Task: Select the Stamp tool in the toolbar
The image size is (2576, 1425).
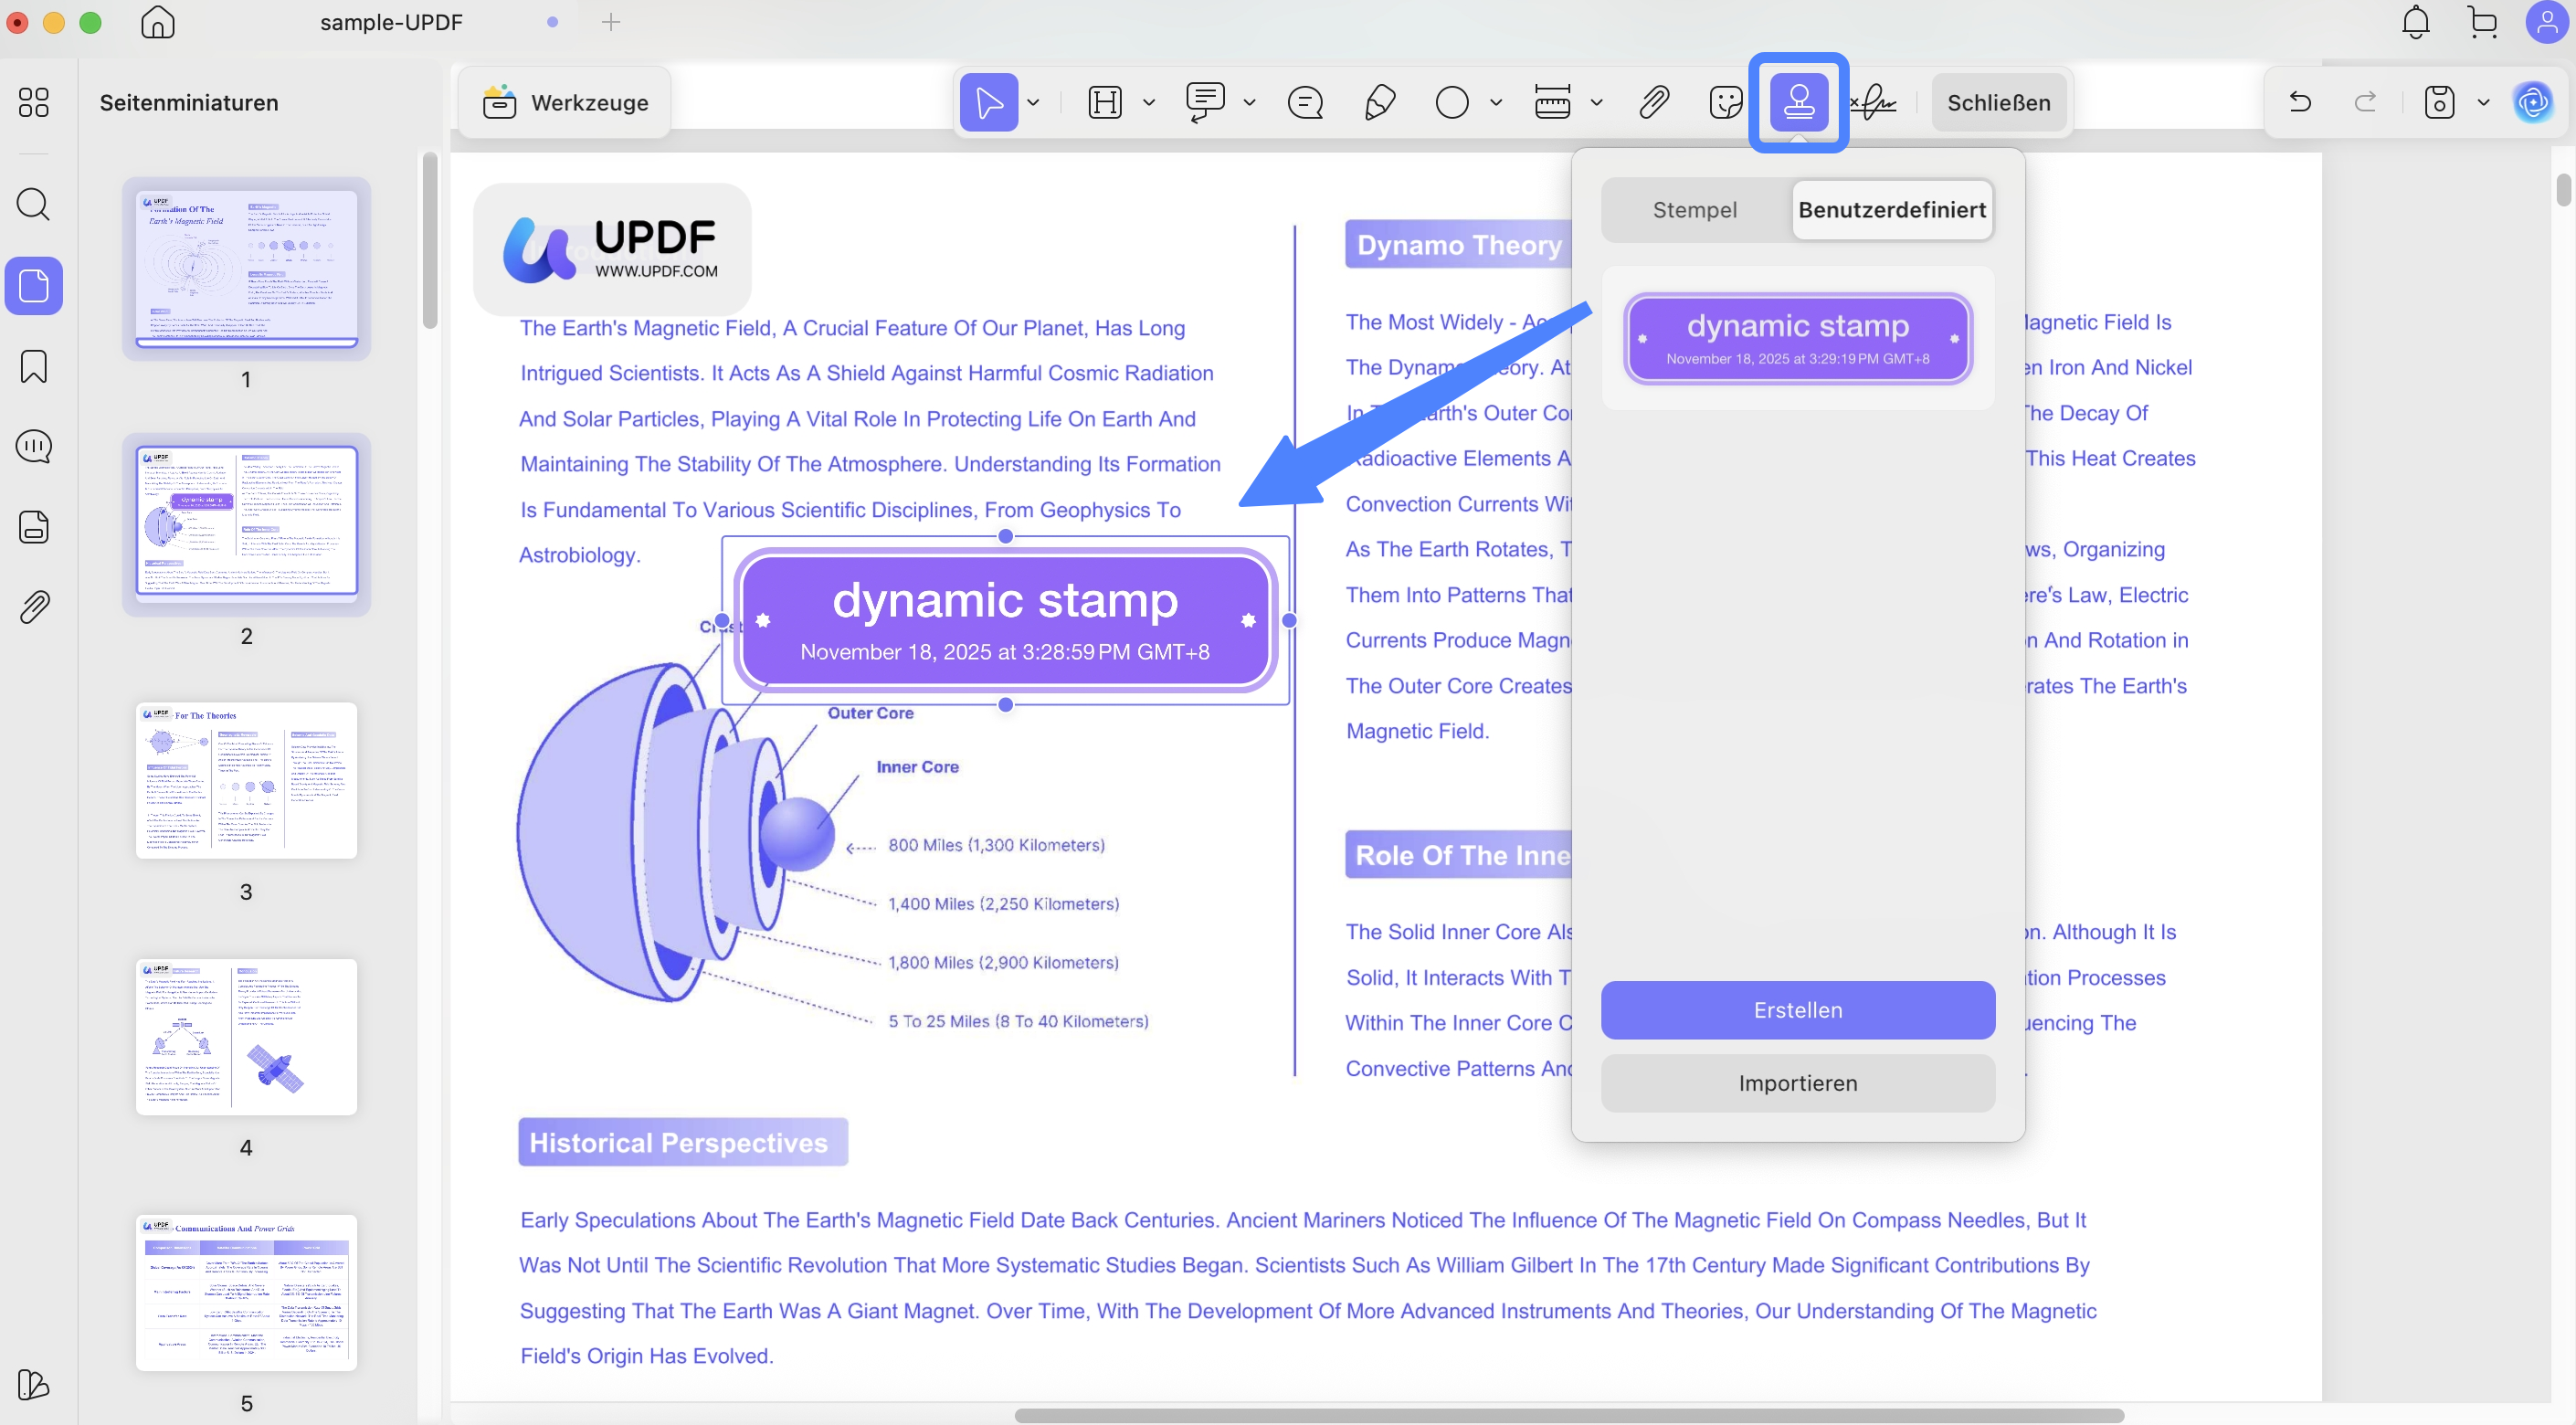Action: (1800, 101)
